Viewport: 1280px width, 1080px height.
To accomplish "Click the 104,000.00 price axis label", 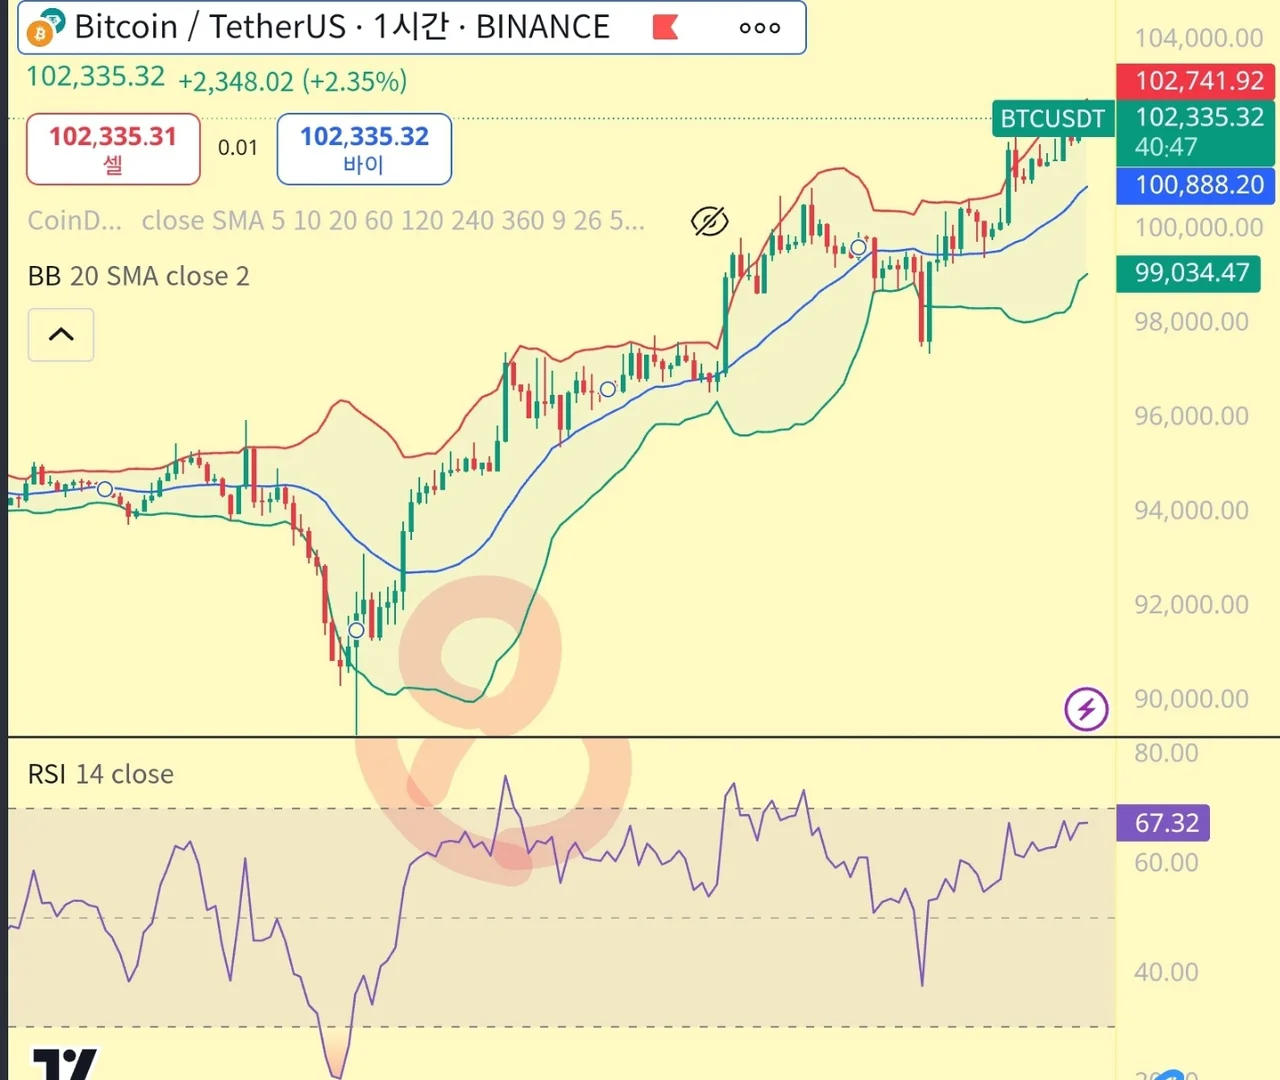I will (x=1199, y=38).
